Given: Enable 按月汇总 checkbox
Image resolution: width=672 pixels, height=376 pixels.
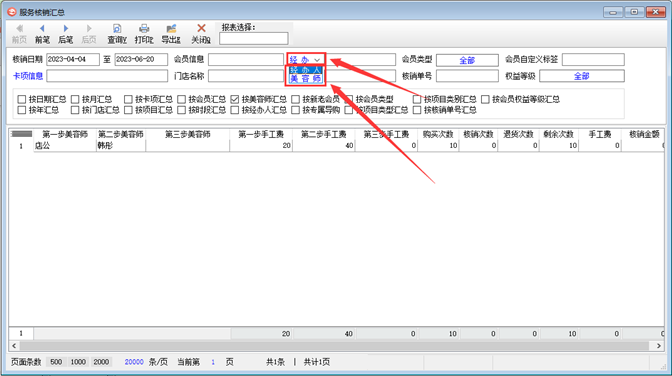Looking at the screenshot, I should click(x=75, y=99).
